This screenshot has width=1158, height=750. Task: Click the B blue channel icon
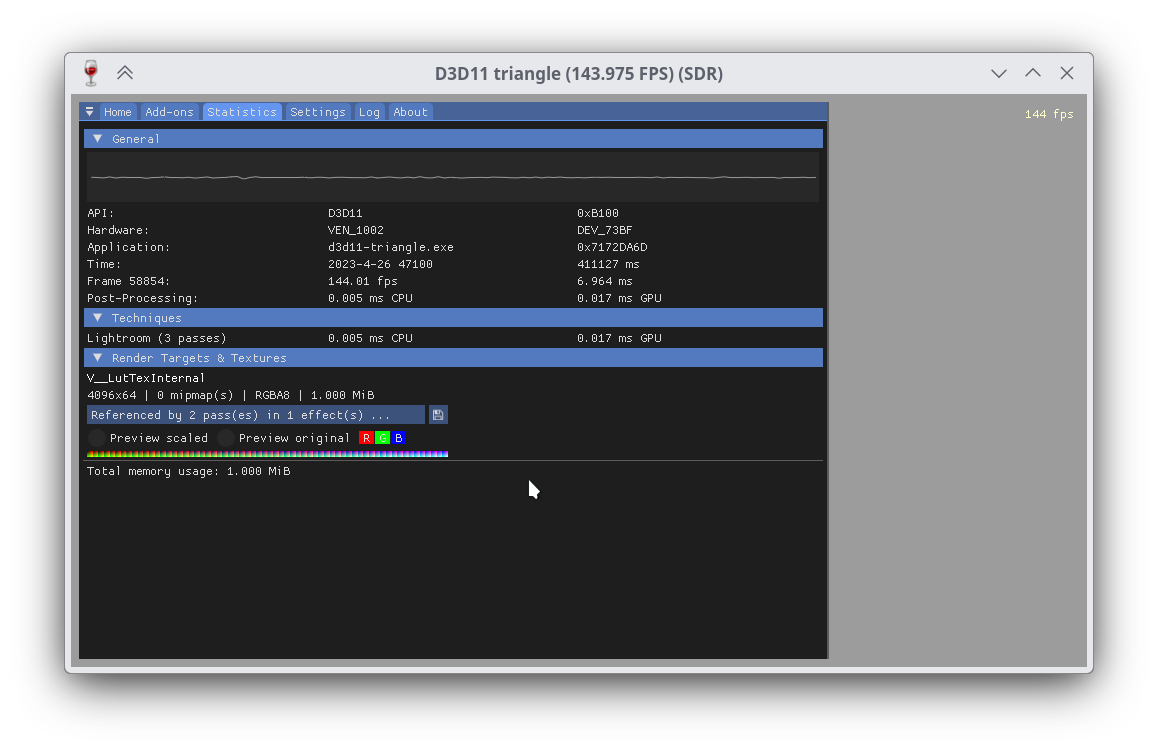(398, 437)
